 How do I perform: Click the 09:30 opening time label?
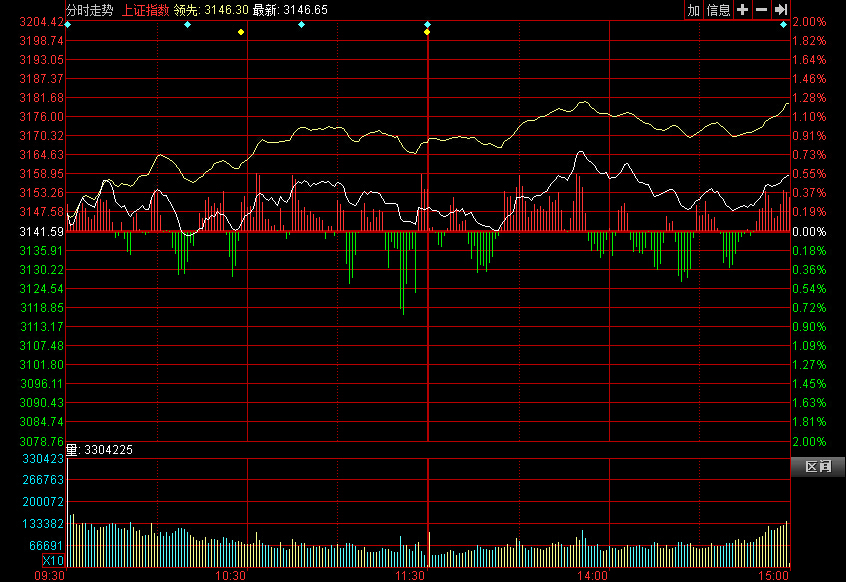click(50, 575)
